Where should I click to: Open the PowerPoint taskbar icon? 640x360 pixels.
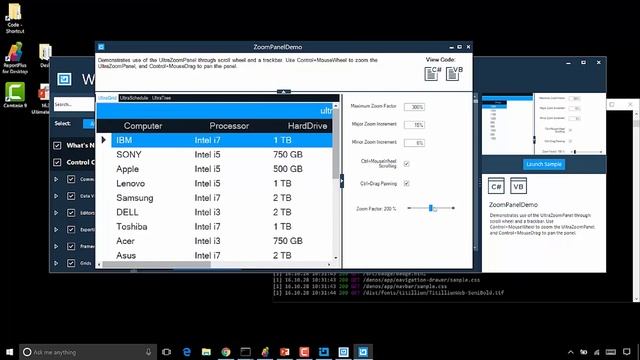284,352
